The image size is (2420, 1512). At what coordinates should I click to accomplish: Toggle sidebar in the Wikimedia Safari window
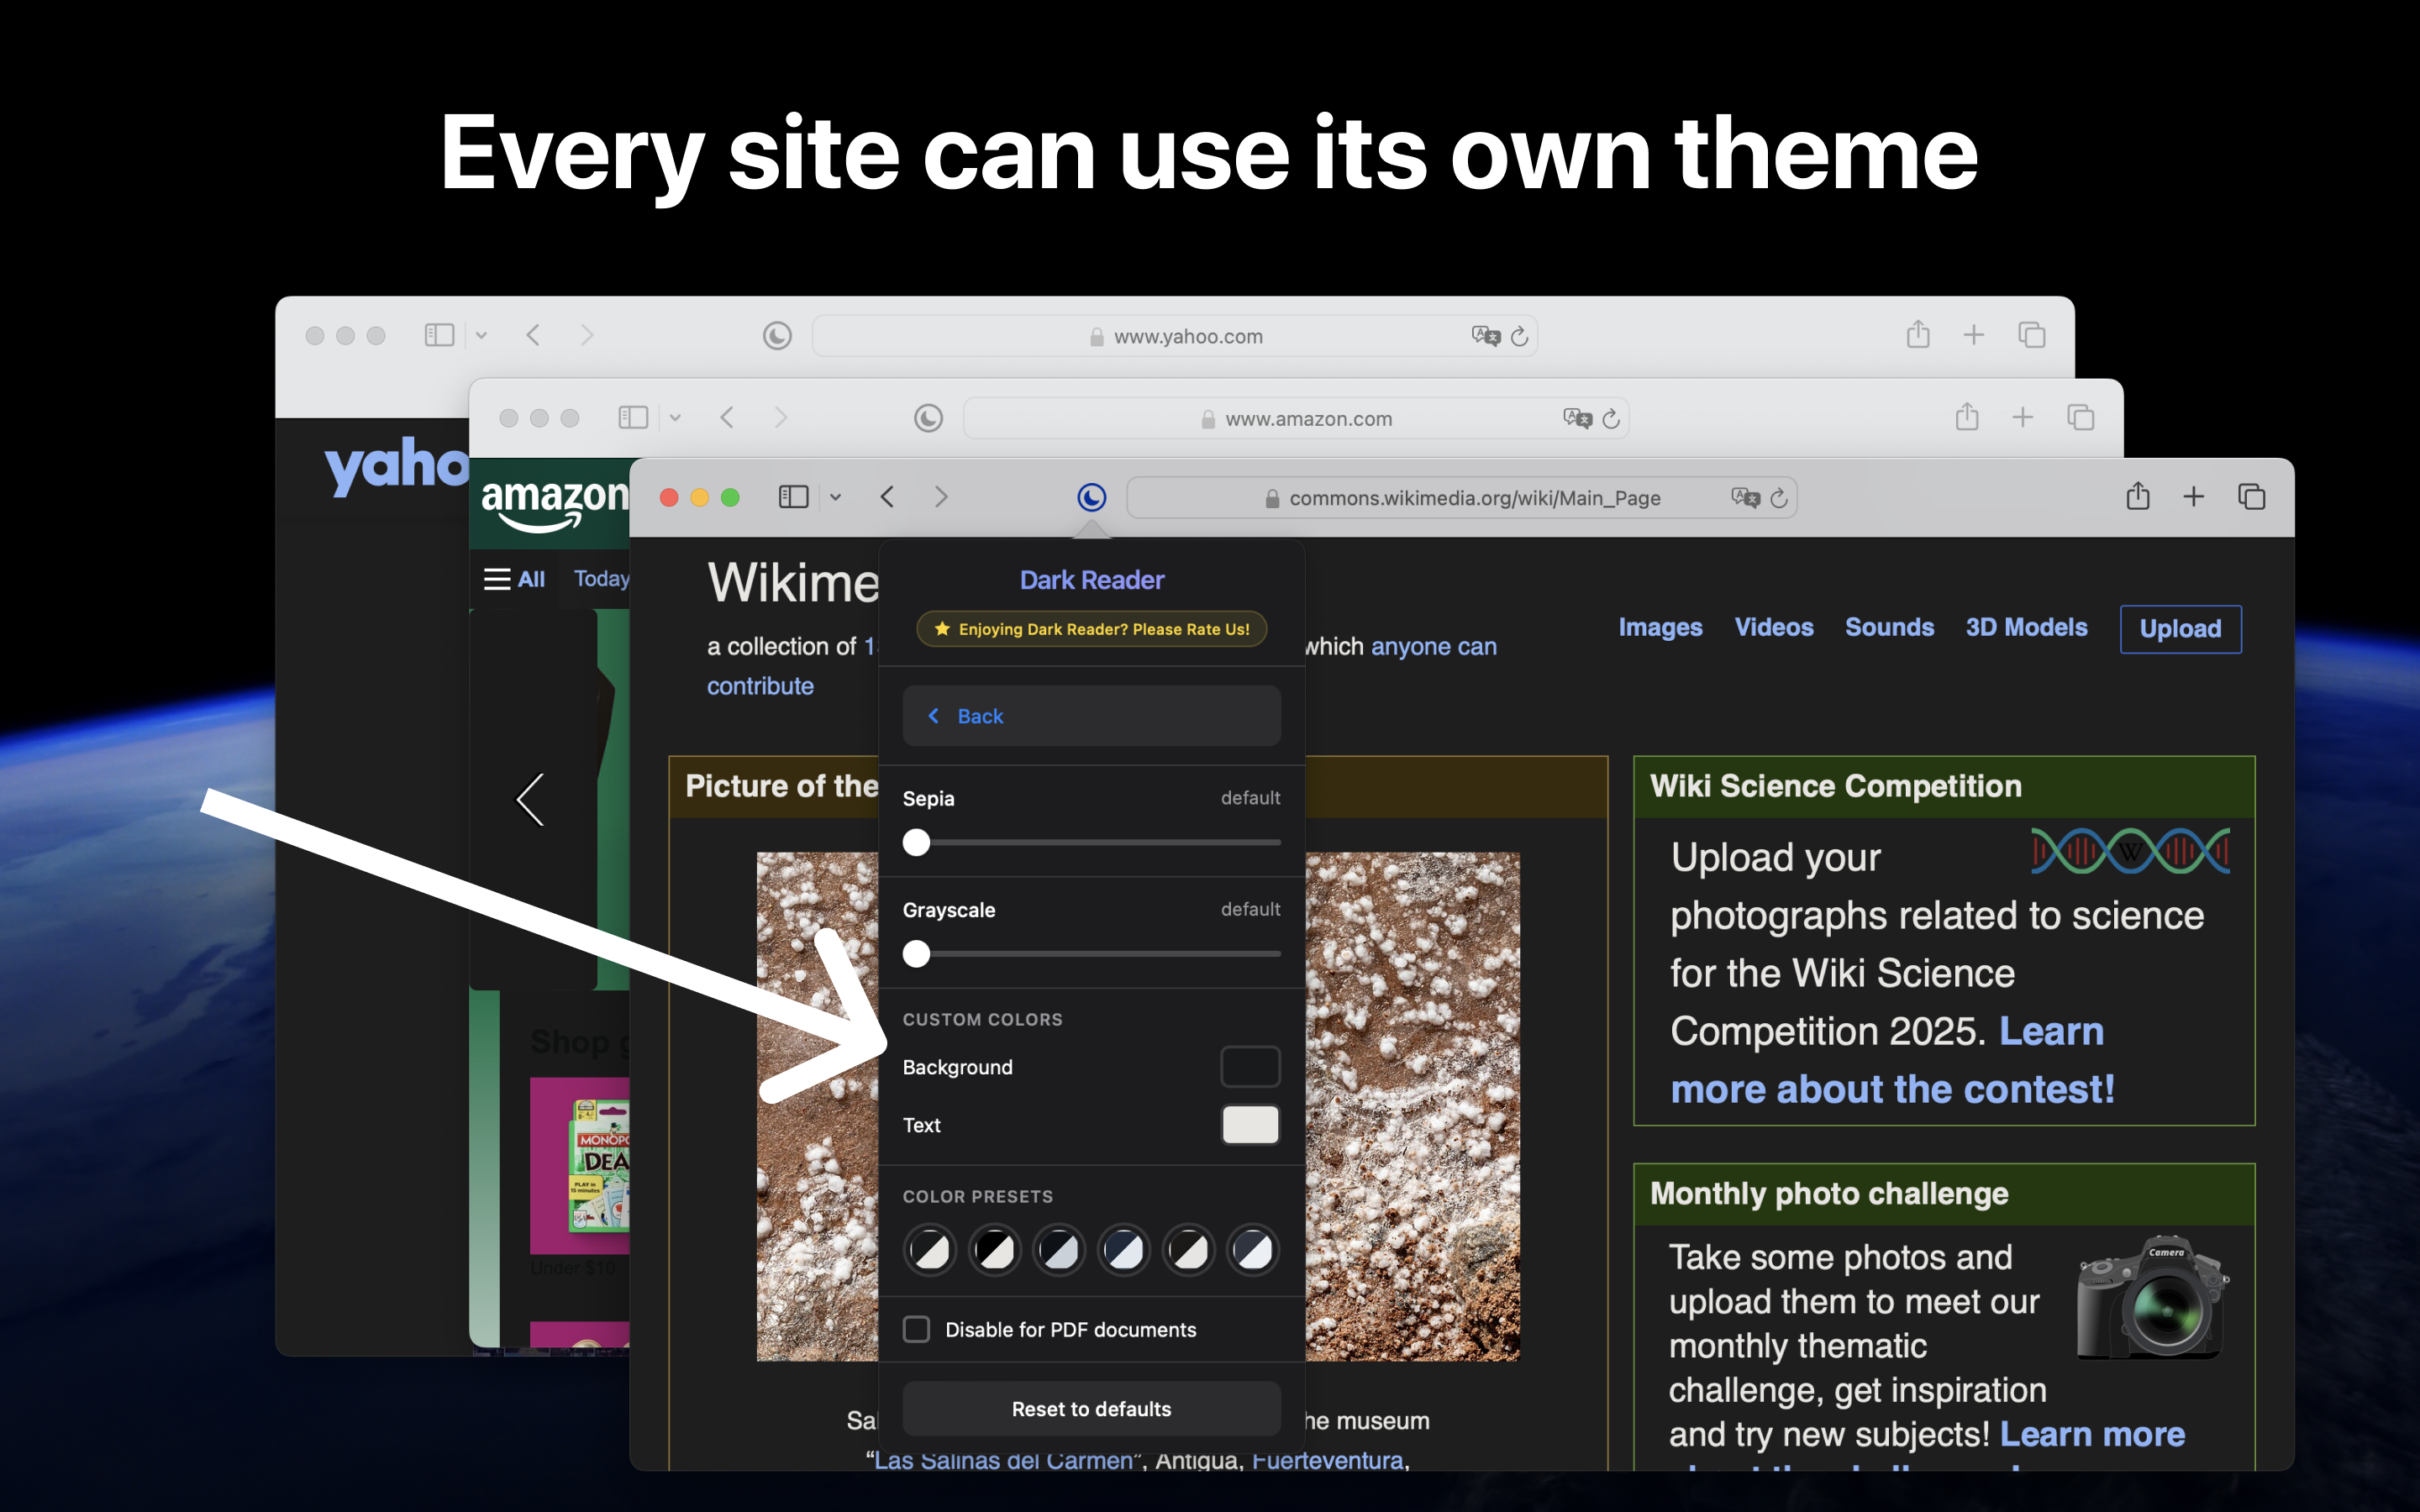click(793, 497)
